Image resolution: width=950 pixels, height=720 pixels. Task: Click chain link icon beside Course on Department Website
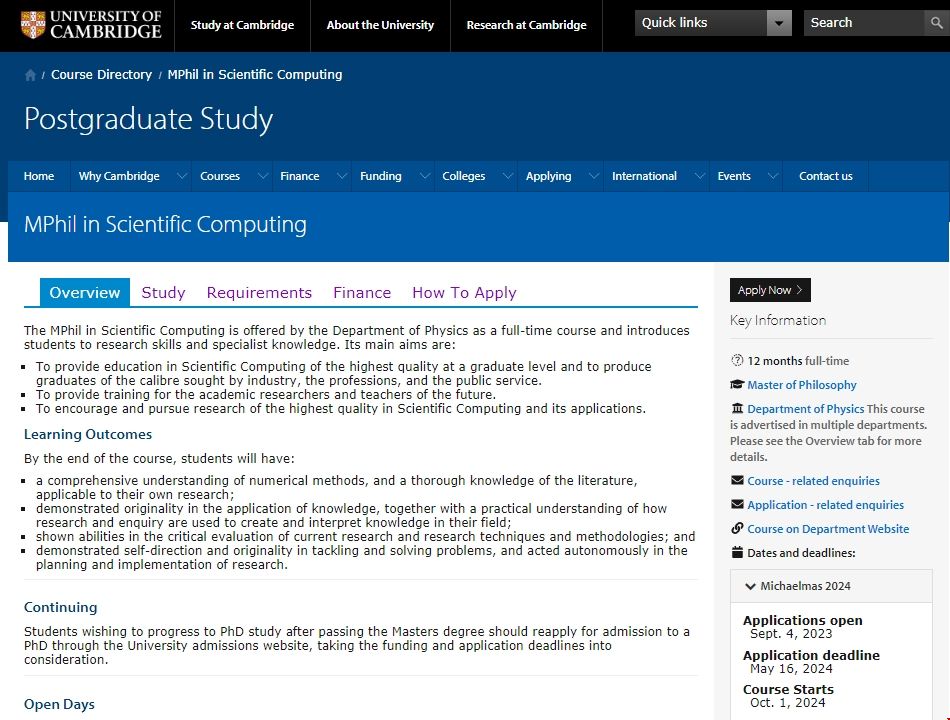coord(738,529)
